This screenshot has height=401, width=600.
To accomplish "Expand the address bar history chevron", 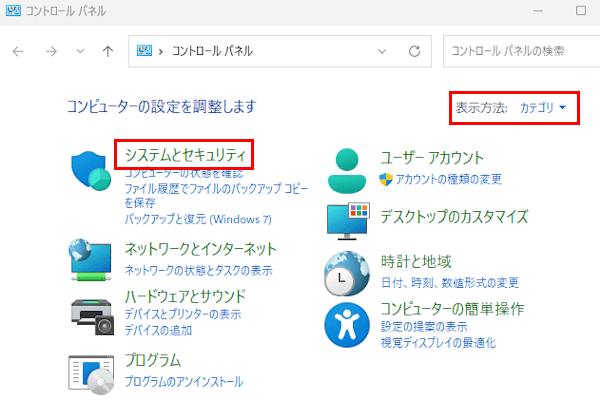I will [x=381, y=51].
